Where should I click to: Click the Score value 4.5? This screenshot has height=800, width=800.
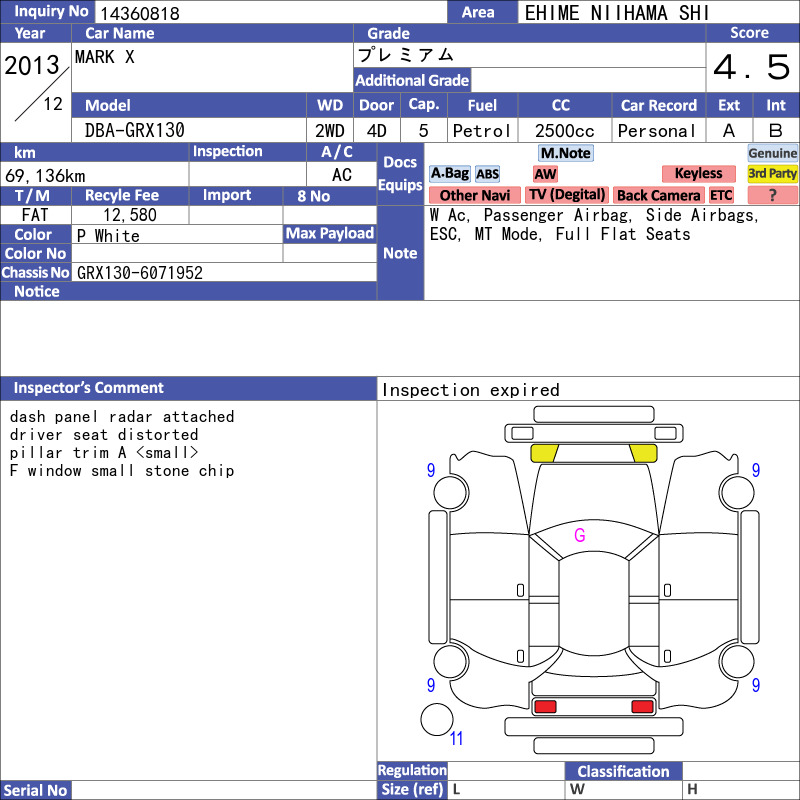(752, 67)
